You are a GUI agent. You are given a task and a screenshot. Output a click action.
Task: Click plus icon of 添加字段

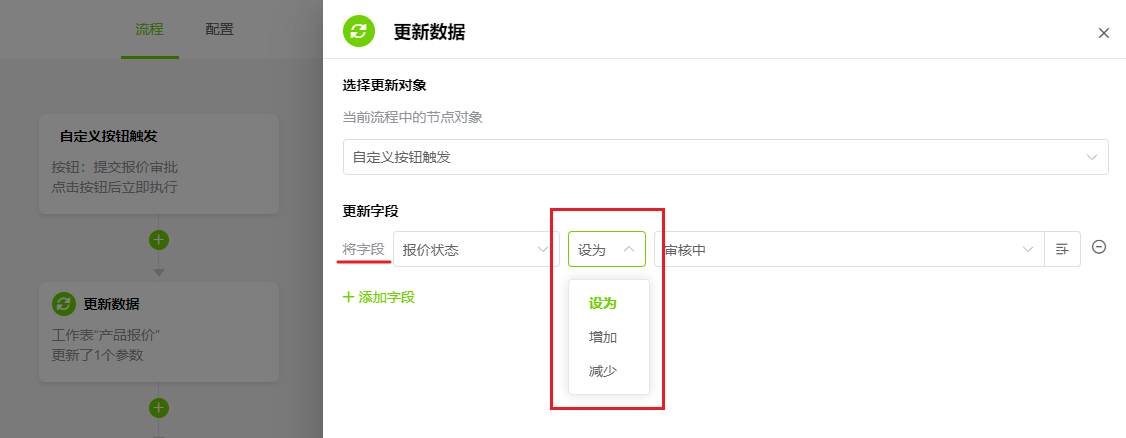coord(348,297)
